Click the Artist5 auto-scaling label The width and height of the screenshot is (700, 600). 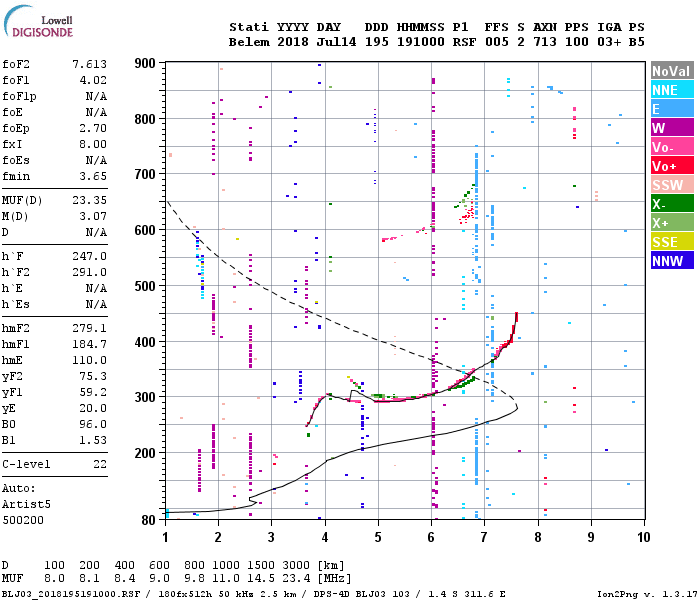click(26, 504)
